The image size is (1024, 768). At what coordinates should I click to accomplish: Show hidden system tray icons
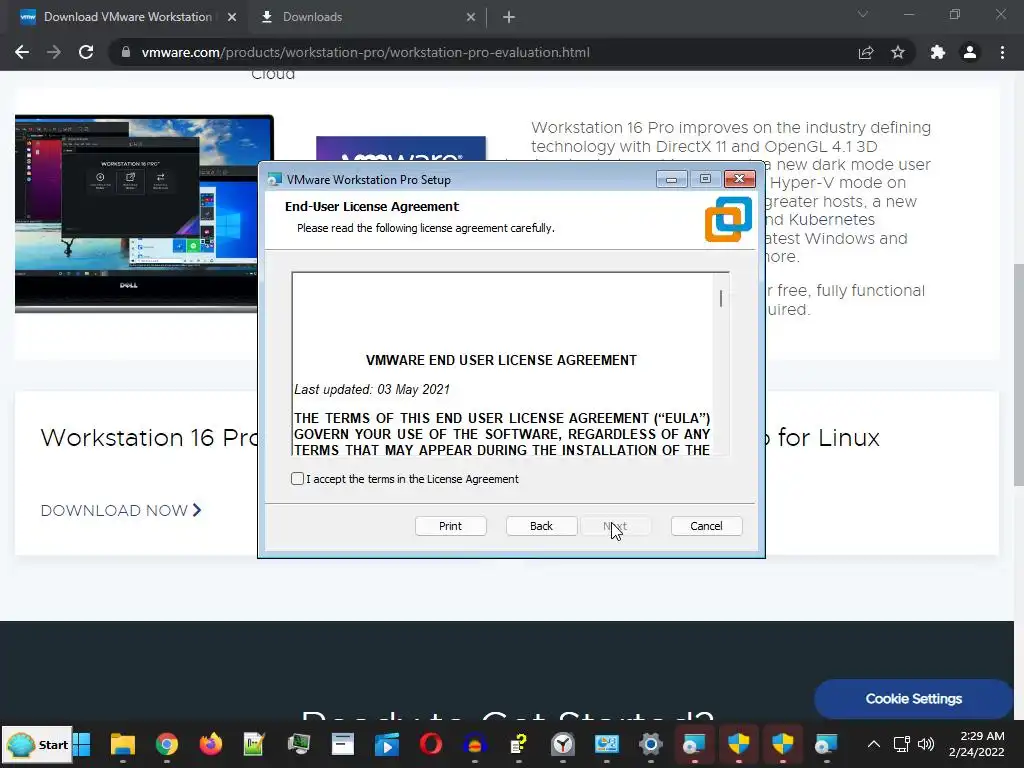click(874, 744)
